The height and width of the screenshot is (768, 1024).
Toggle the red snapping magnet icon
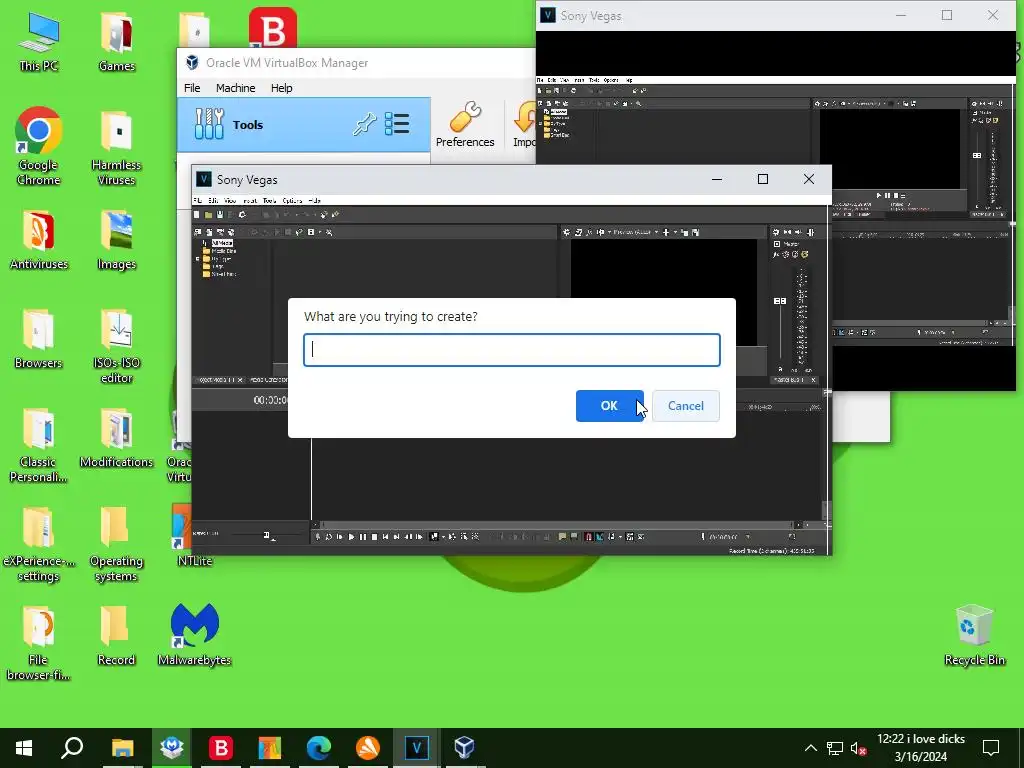point(588,537)
